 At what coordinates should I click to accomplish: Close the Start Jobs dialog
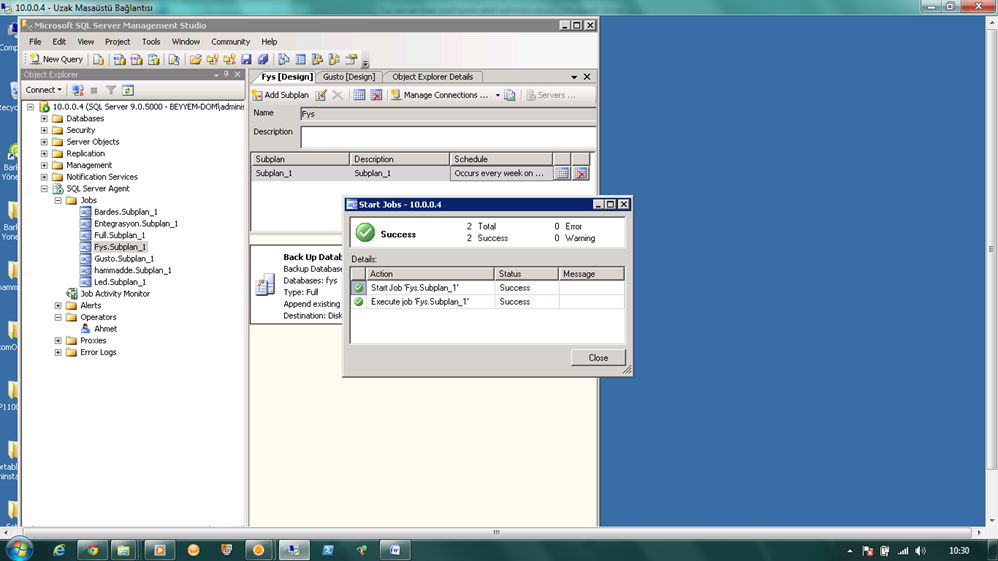coord(598,357)
